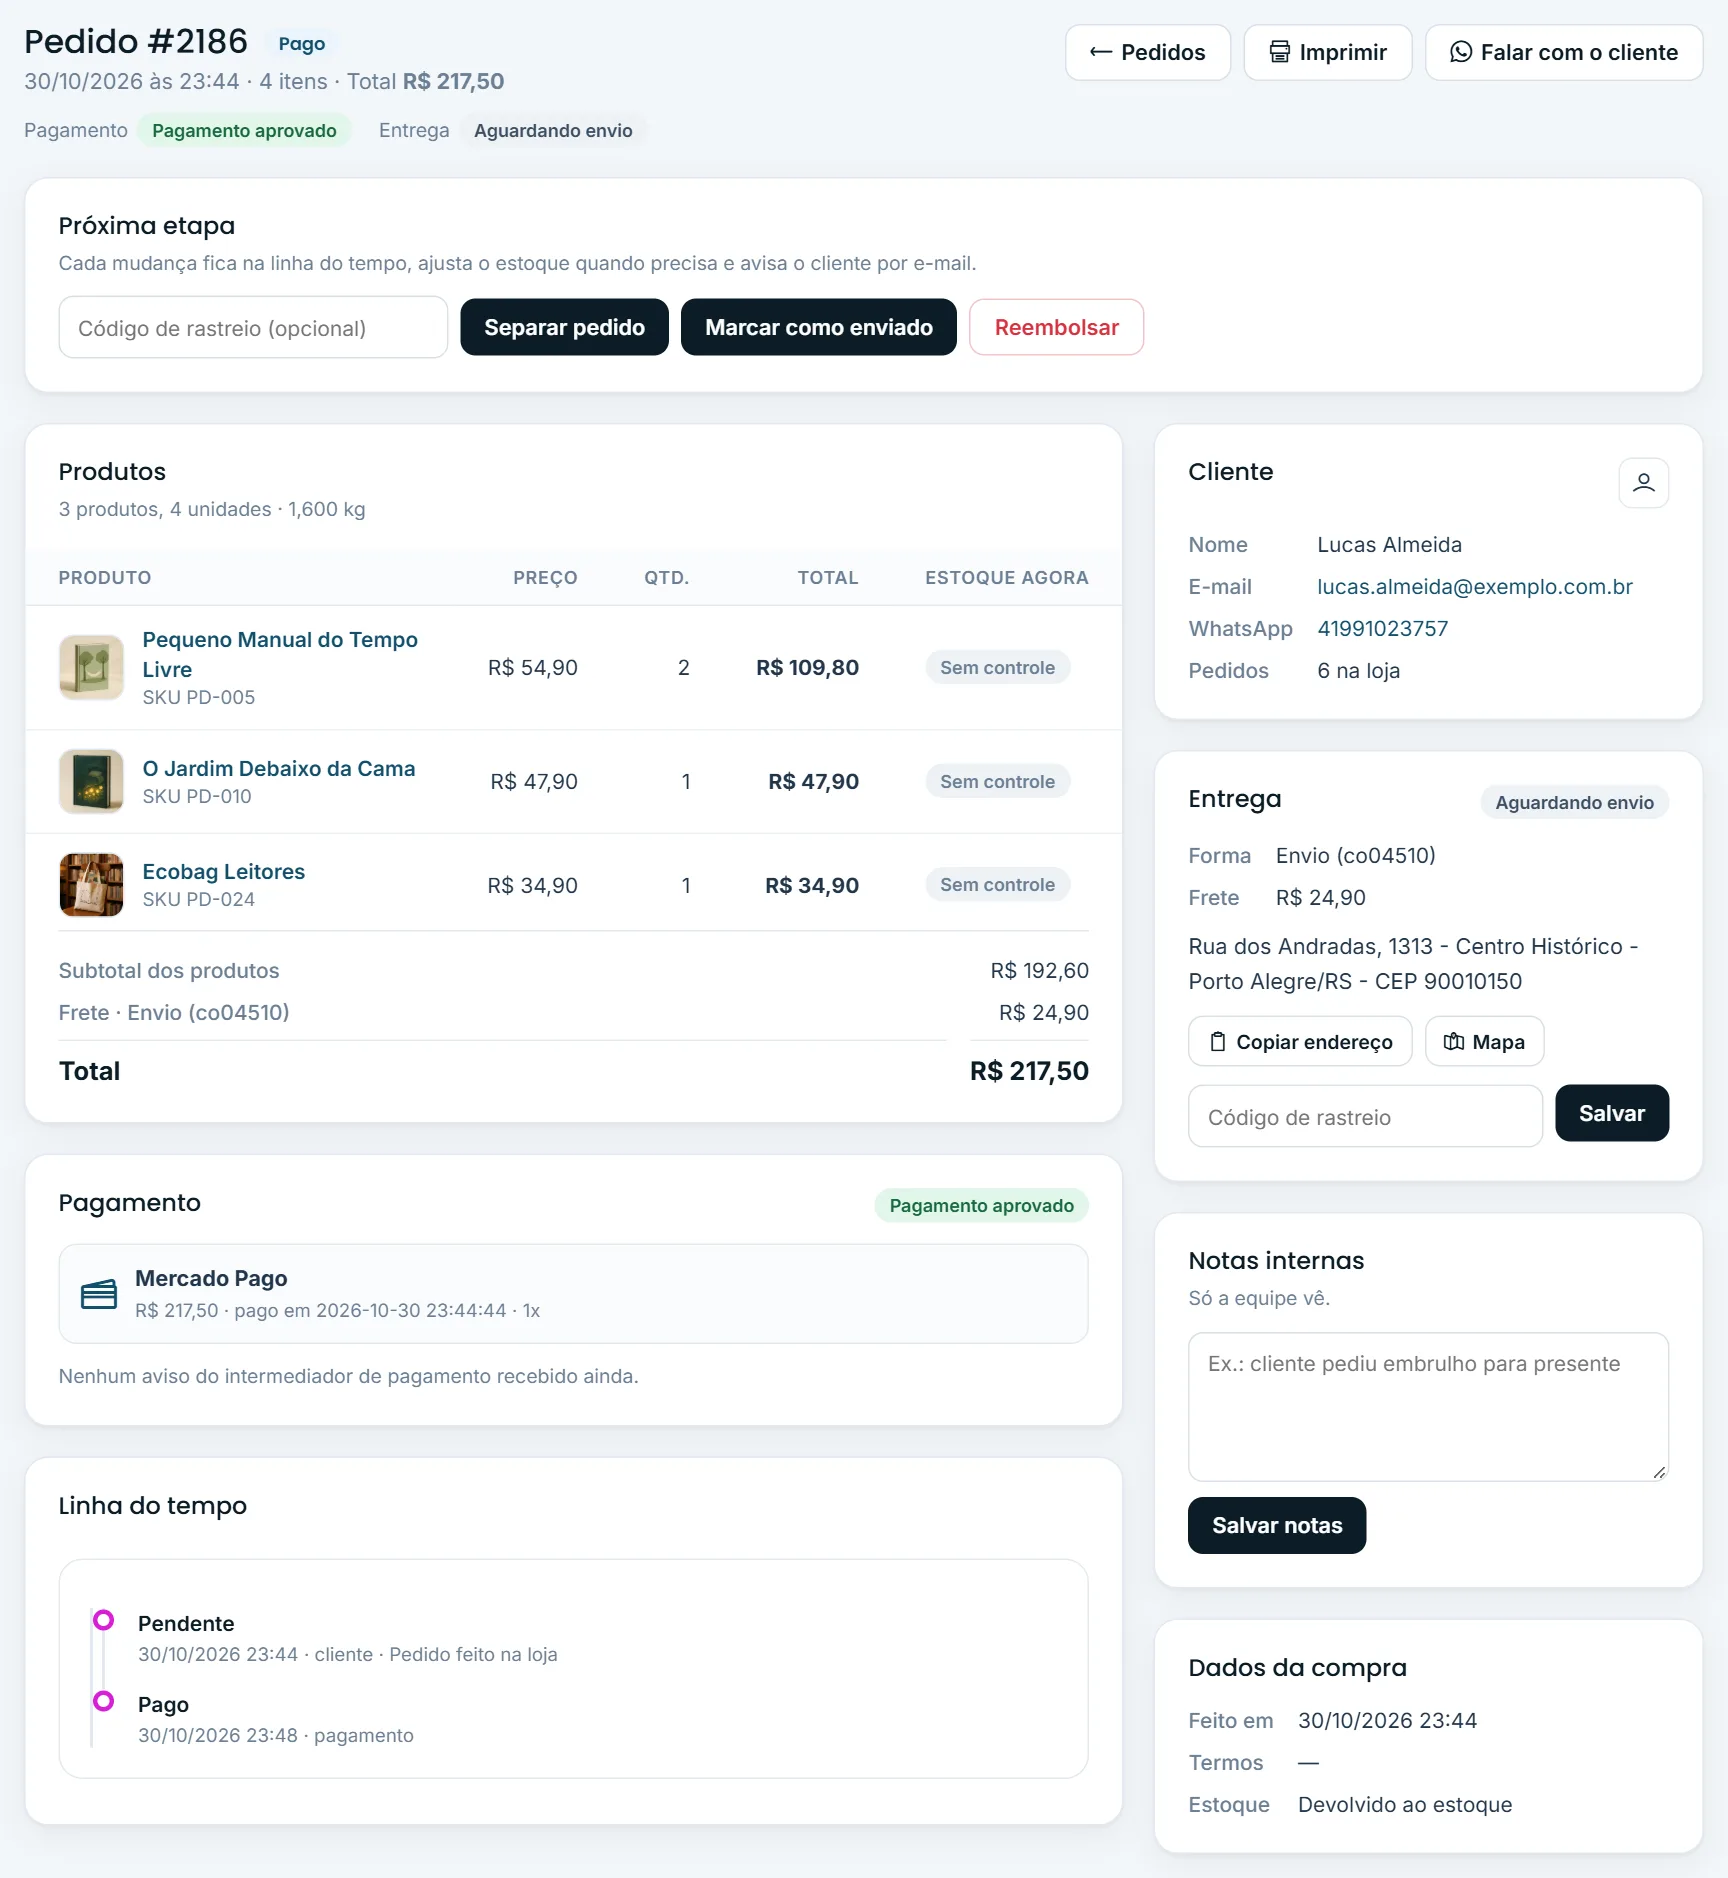Click the Imprimir printer button
Viewport: 1728px width, 1878px height.
click(1327, 52)
